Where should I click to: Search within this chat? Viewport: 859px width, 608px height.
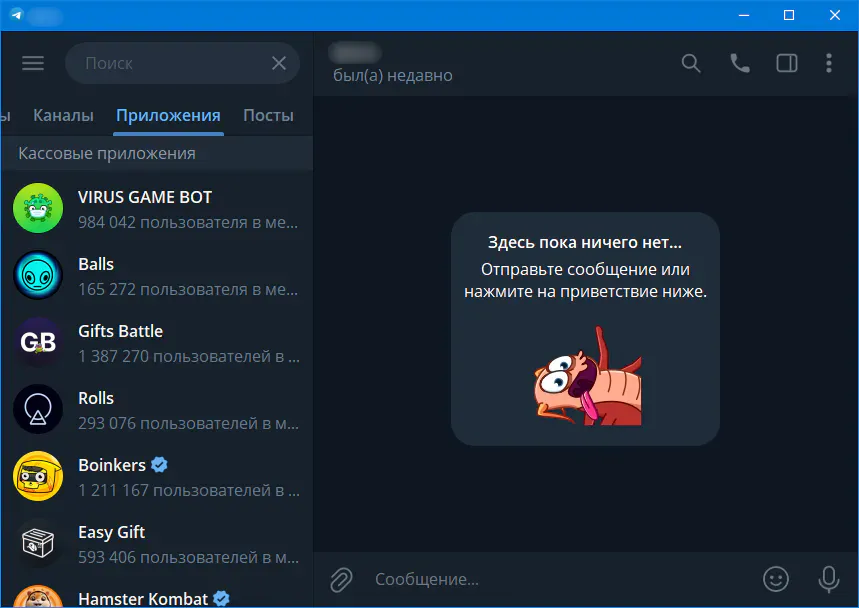click(x=691, y=64)
